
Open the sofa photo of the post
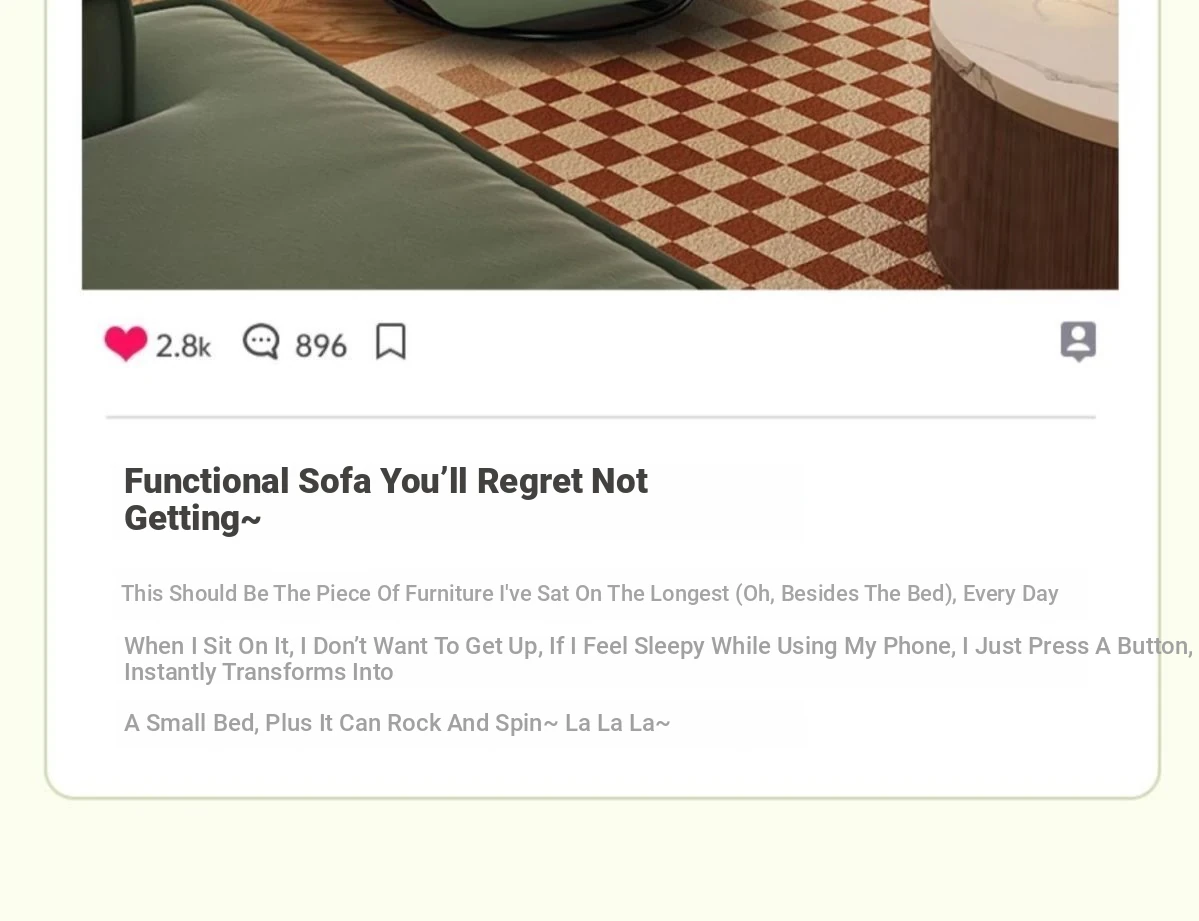[x=600, y=145]
